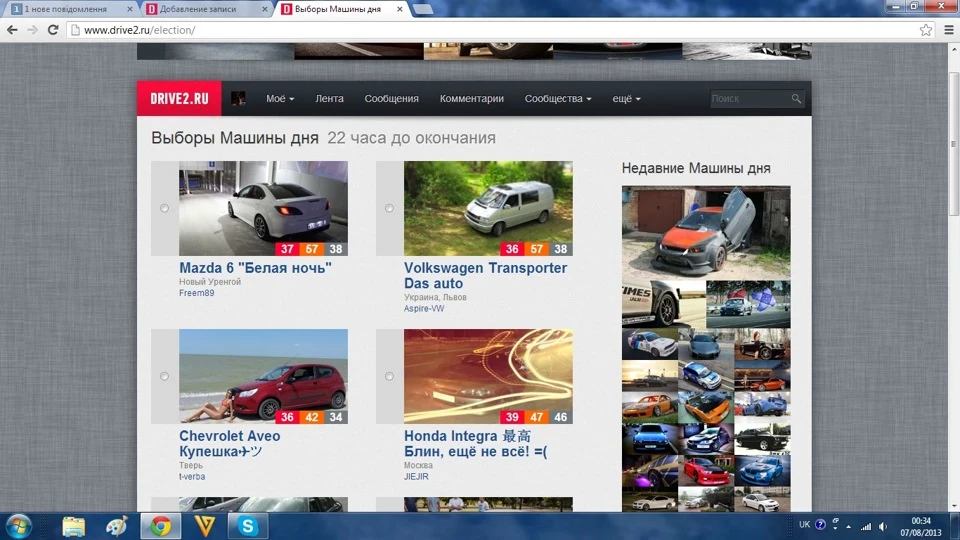Screen dimensions: 960x540
Task: Click the search magnifier icon
Action: (796, 99)
